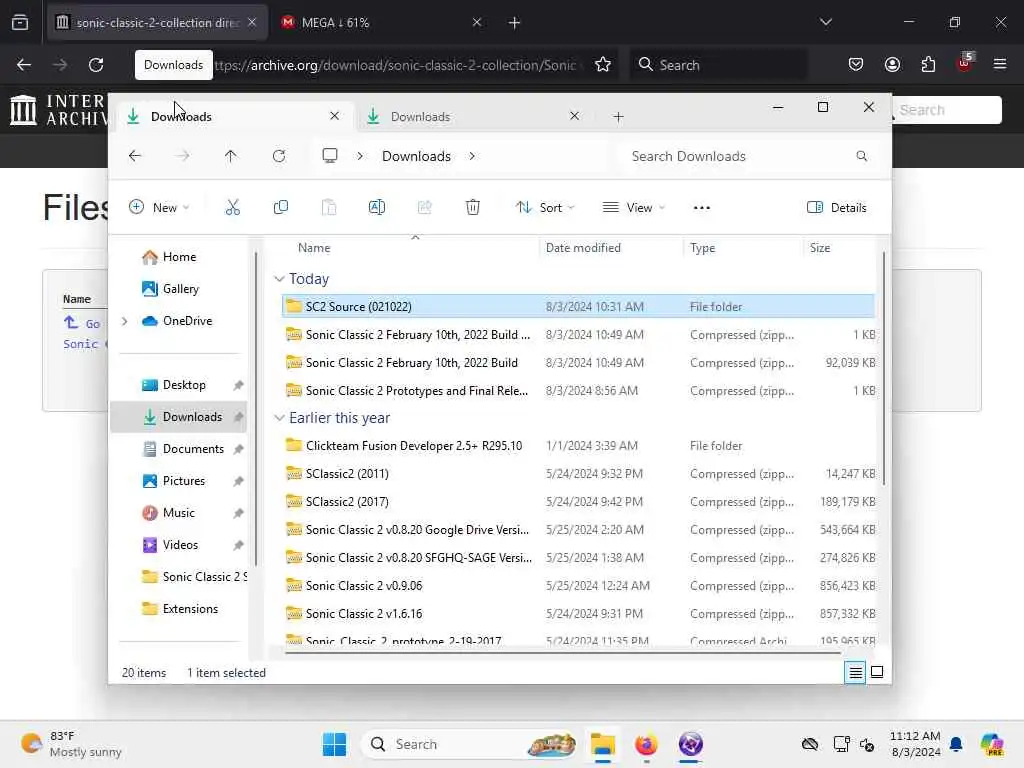Close the second Downloads Explorer tab
The height and width of the screenshot is (768, 1024).
(574, 116)
